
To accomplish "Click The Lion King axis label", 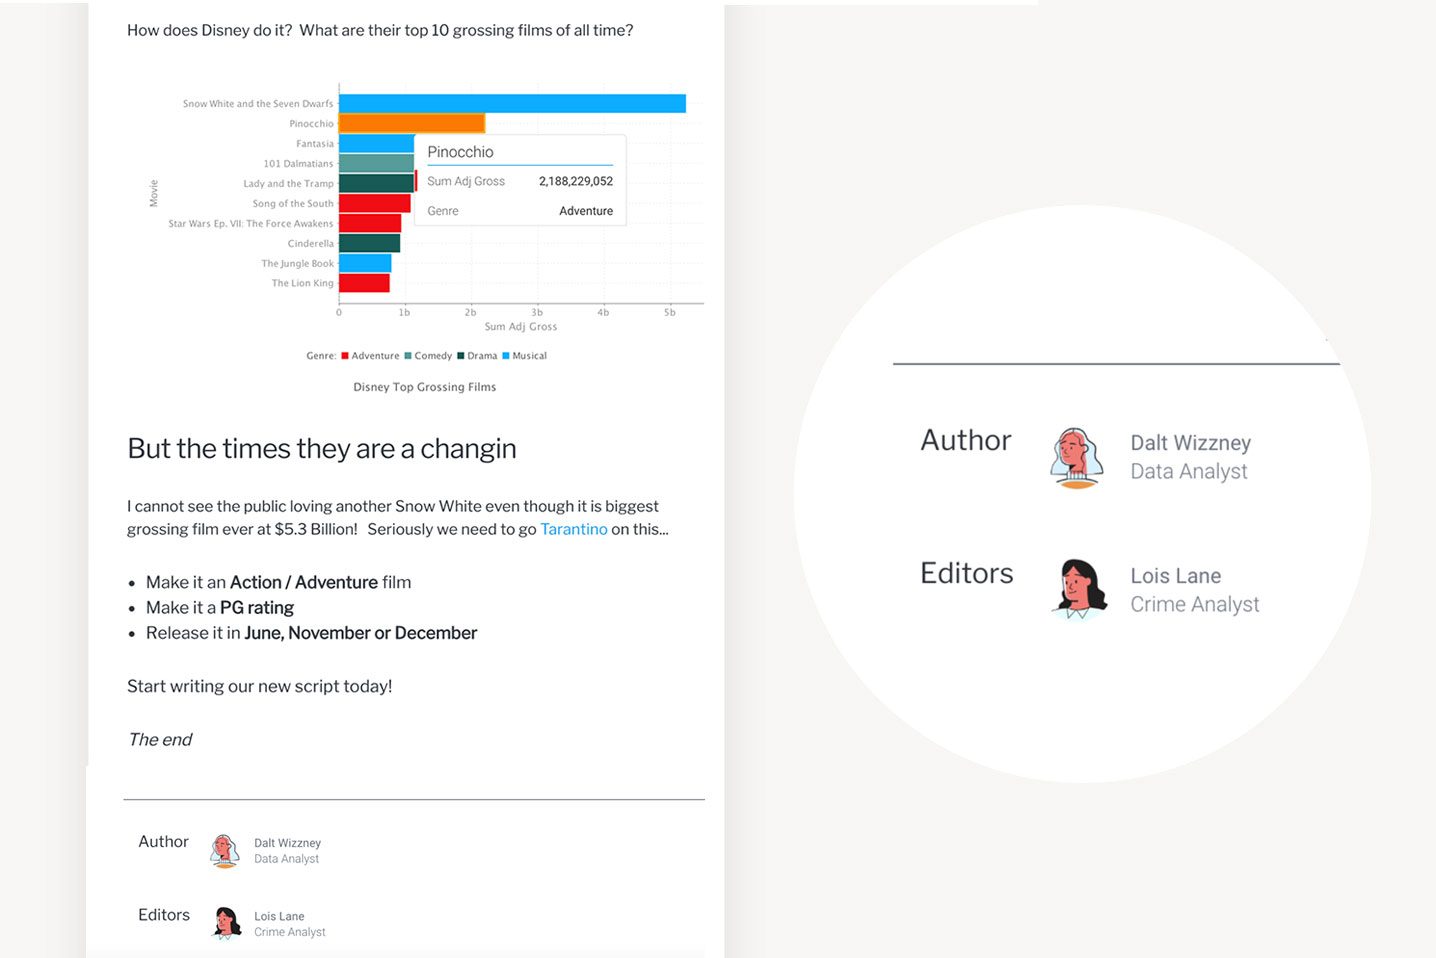I will point(303,283).
